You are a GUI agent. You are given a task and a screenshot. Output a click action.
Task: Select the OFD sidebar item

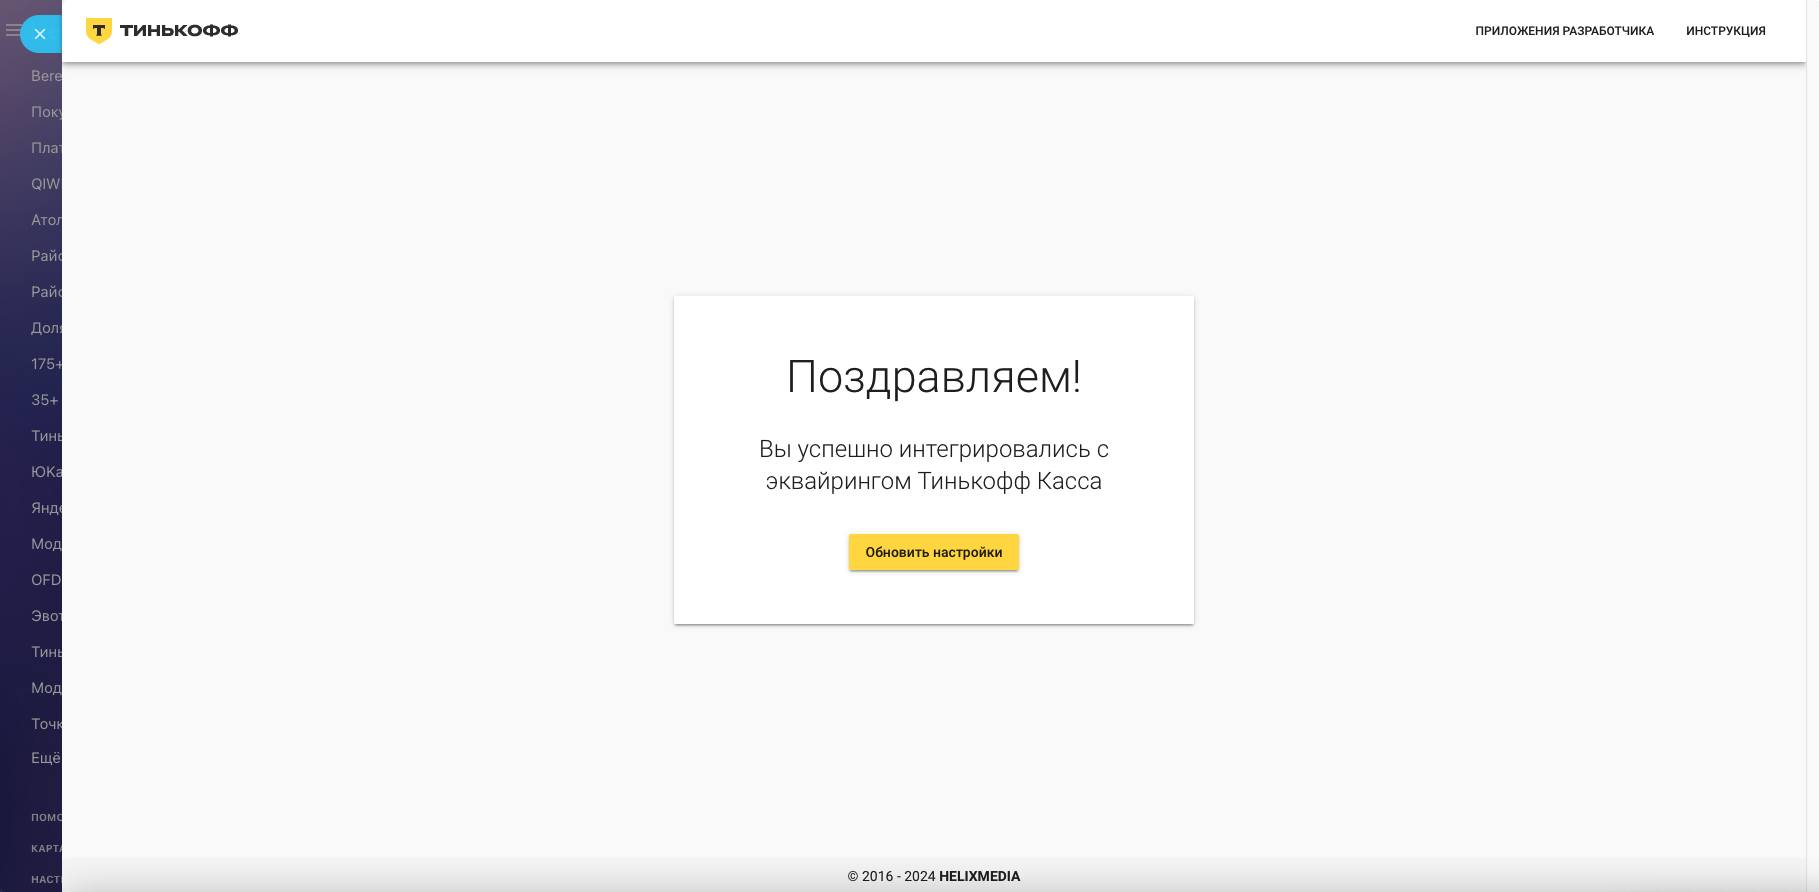pyautogui.click(x=46, y=580)
